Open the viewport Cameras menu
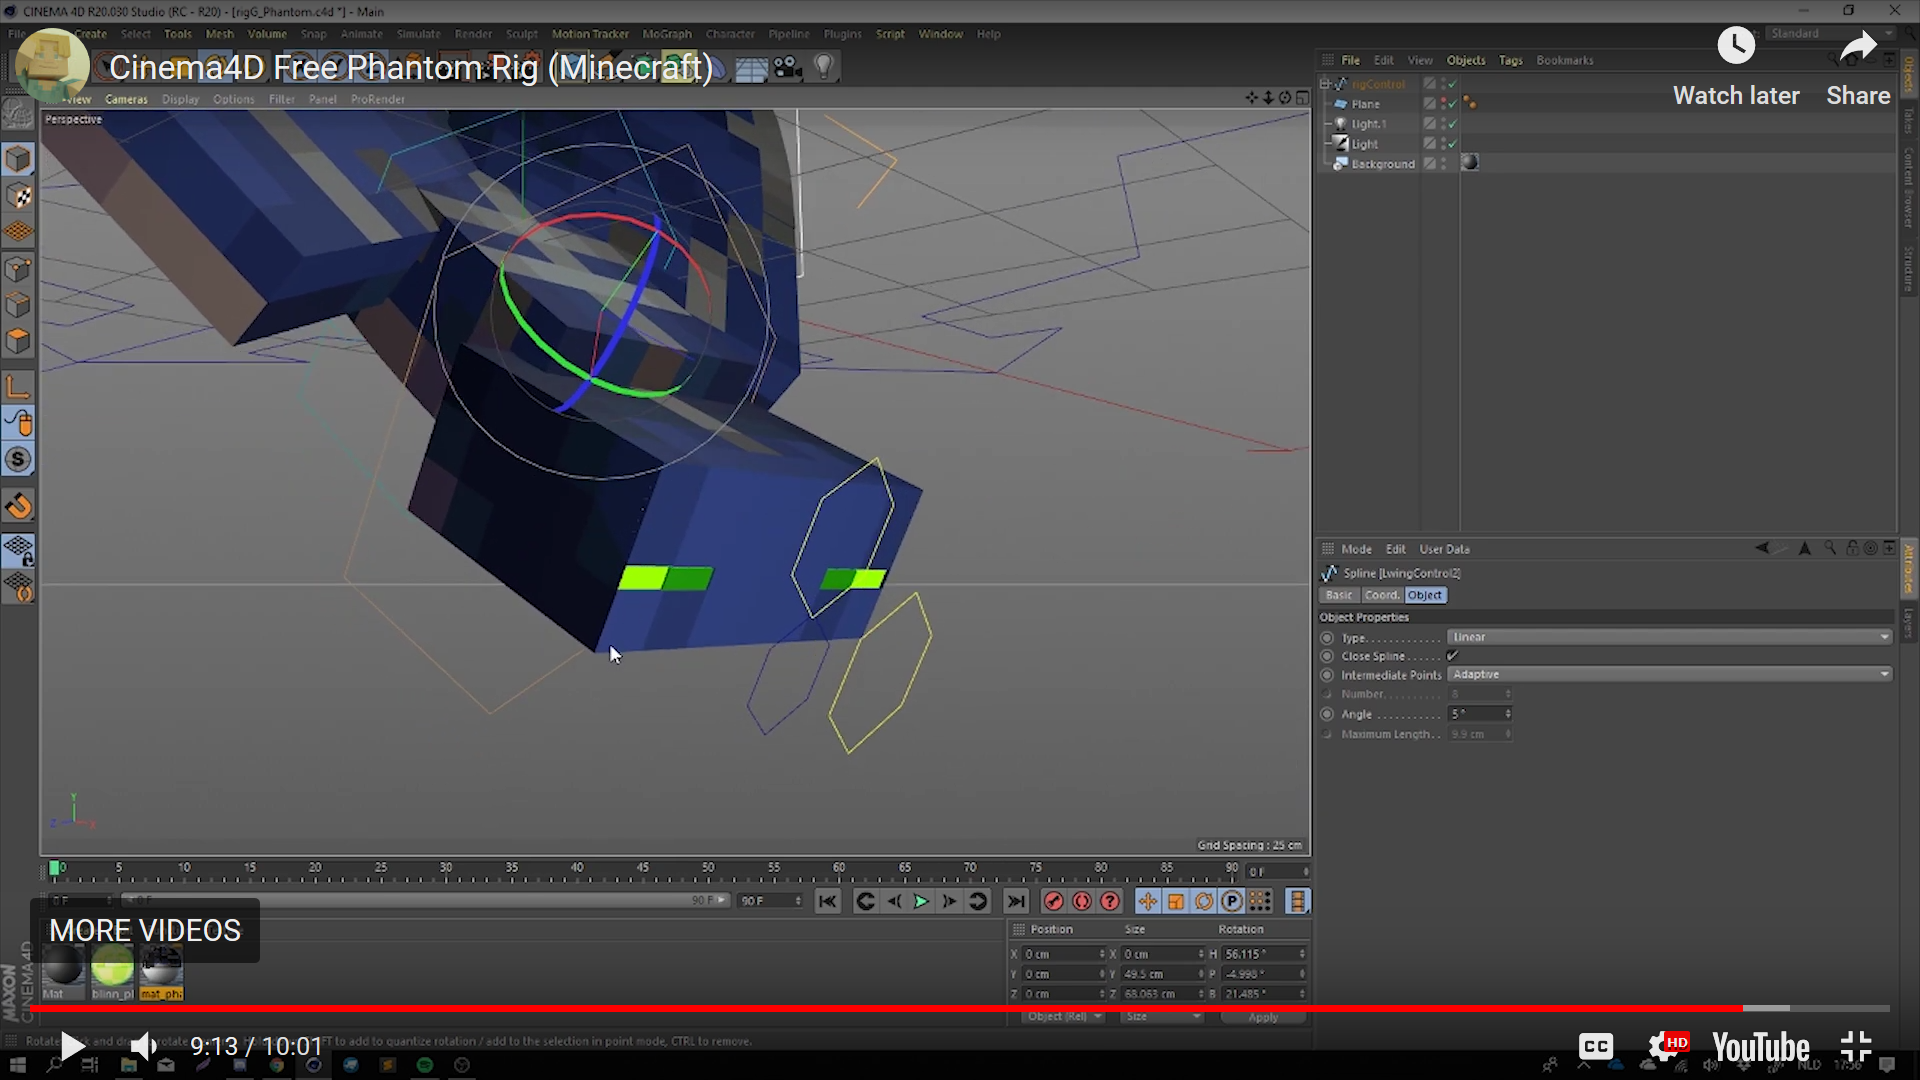Image resolution: width=1920 pixels, height=1080 pixels. [x=126, y=99]
